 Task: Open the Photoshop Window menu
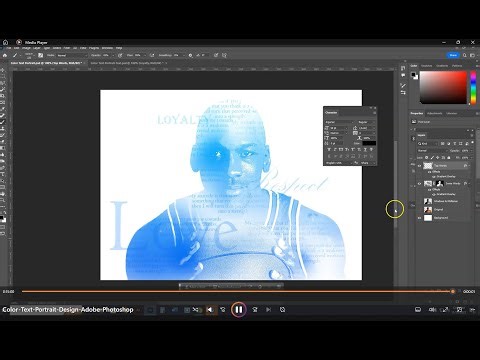107,48
